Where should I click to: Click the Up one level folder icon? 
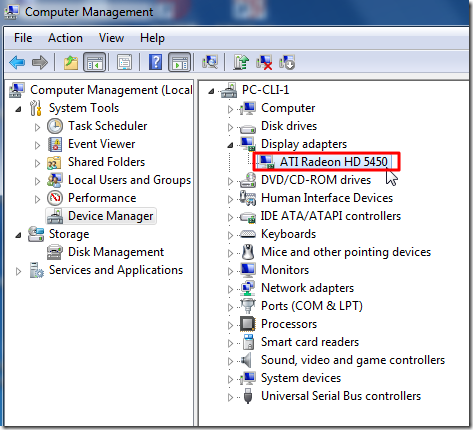[71, 62]
